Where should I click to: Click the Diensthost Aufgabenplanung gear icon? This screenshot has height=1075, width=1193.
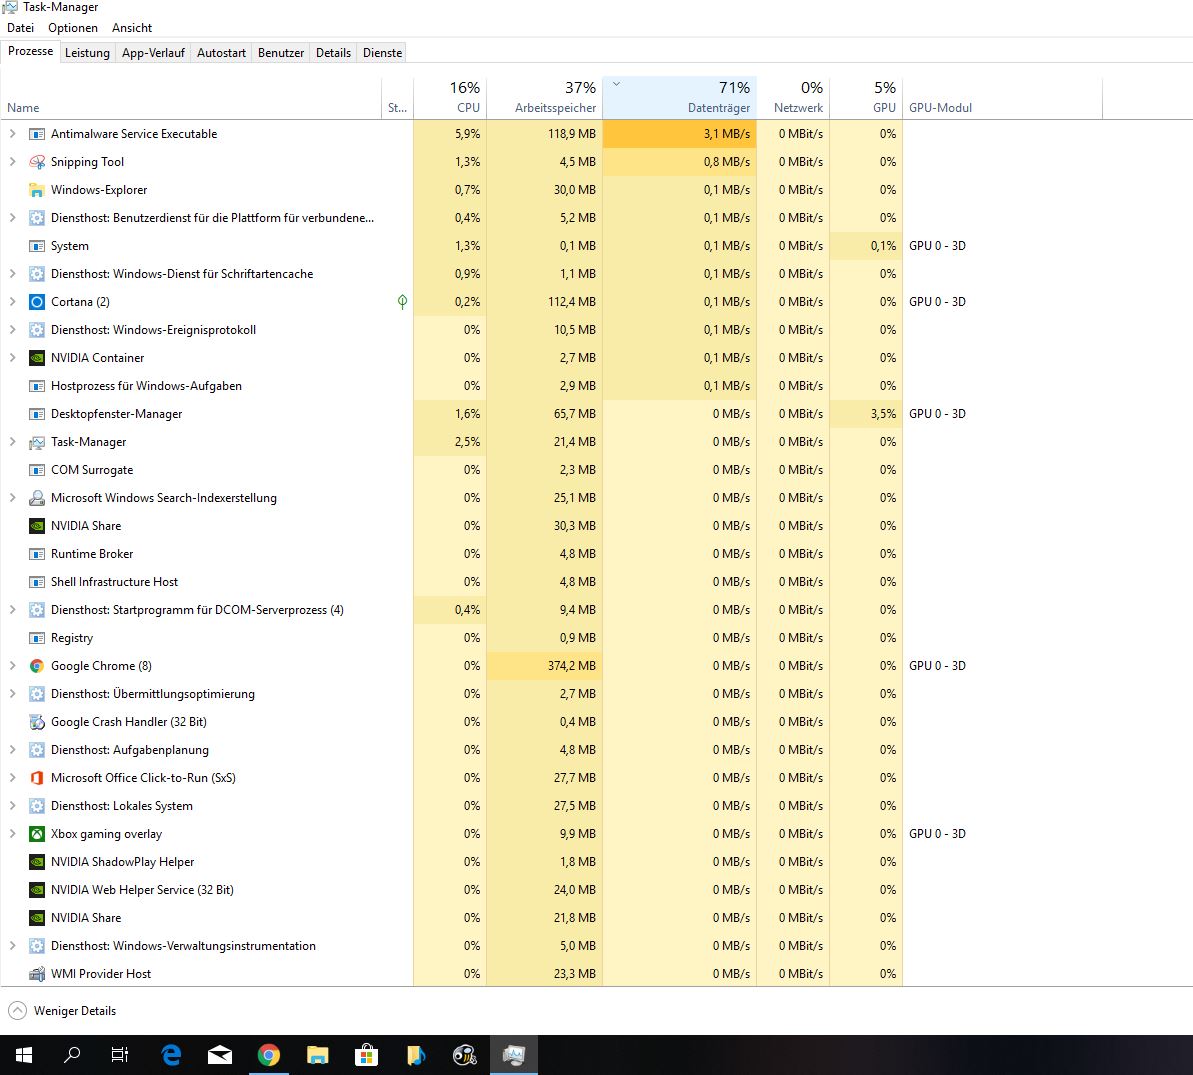pos(37,750)
